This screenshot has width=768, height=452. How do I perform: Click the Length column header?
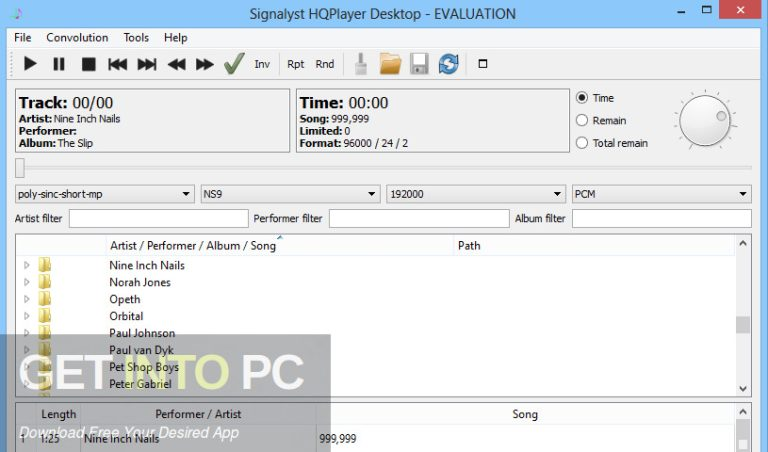59,414
